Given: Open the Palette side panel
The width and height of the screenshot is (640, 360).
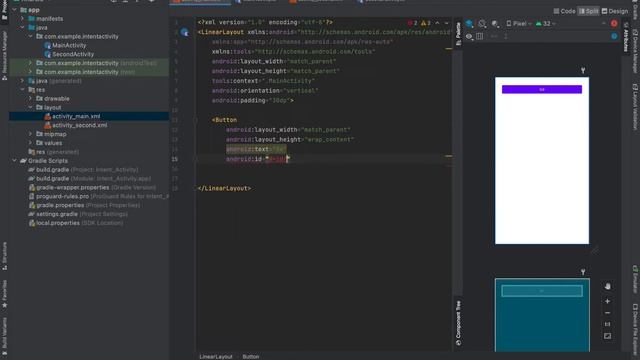Looking at the screenshot, I should tap(458, 33).
